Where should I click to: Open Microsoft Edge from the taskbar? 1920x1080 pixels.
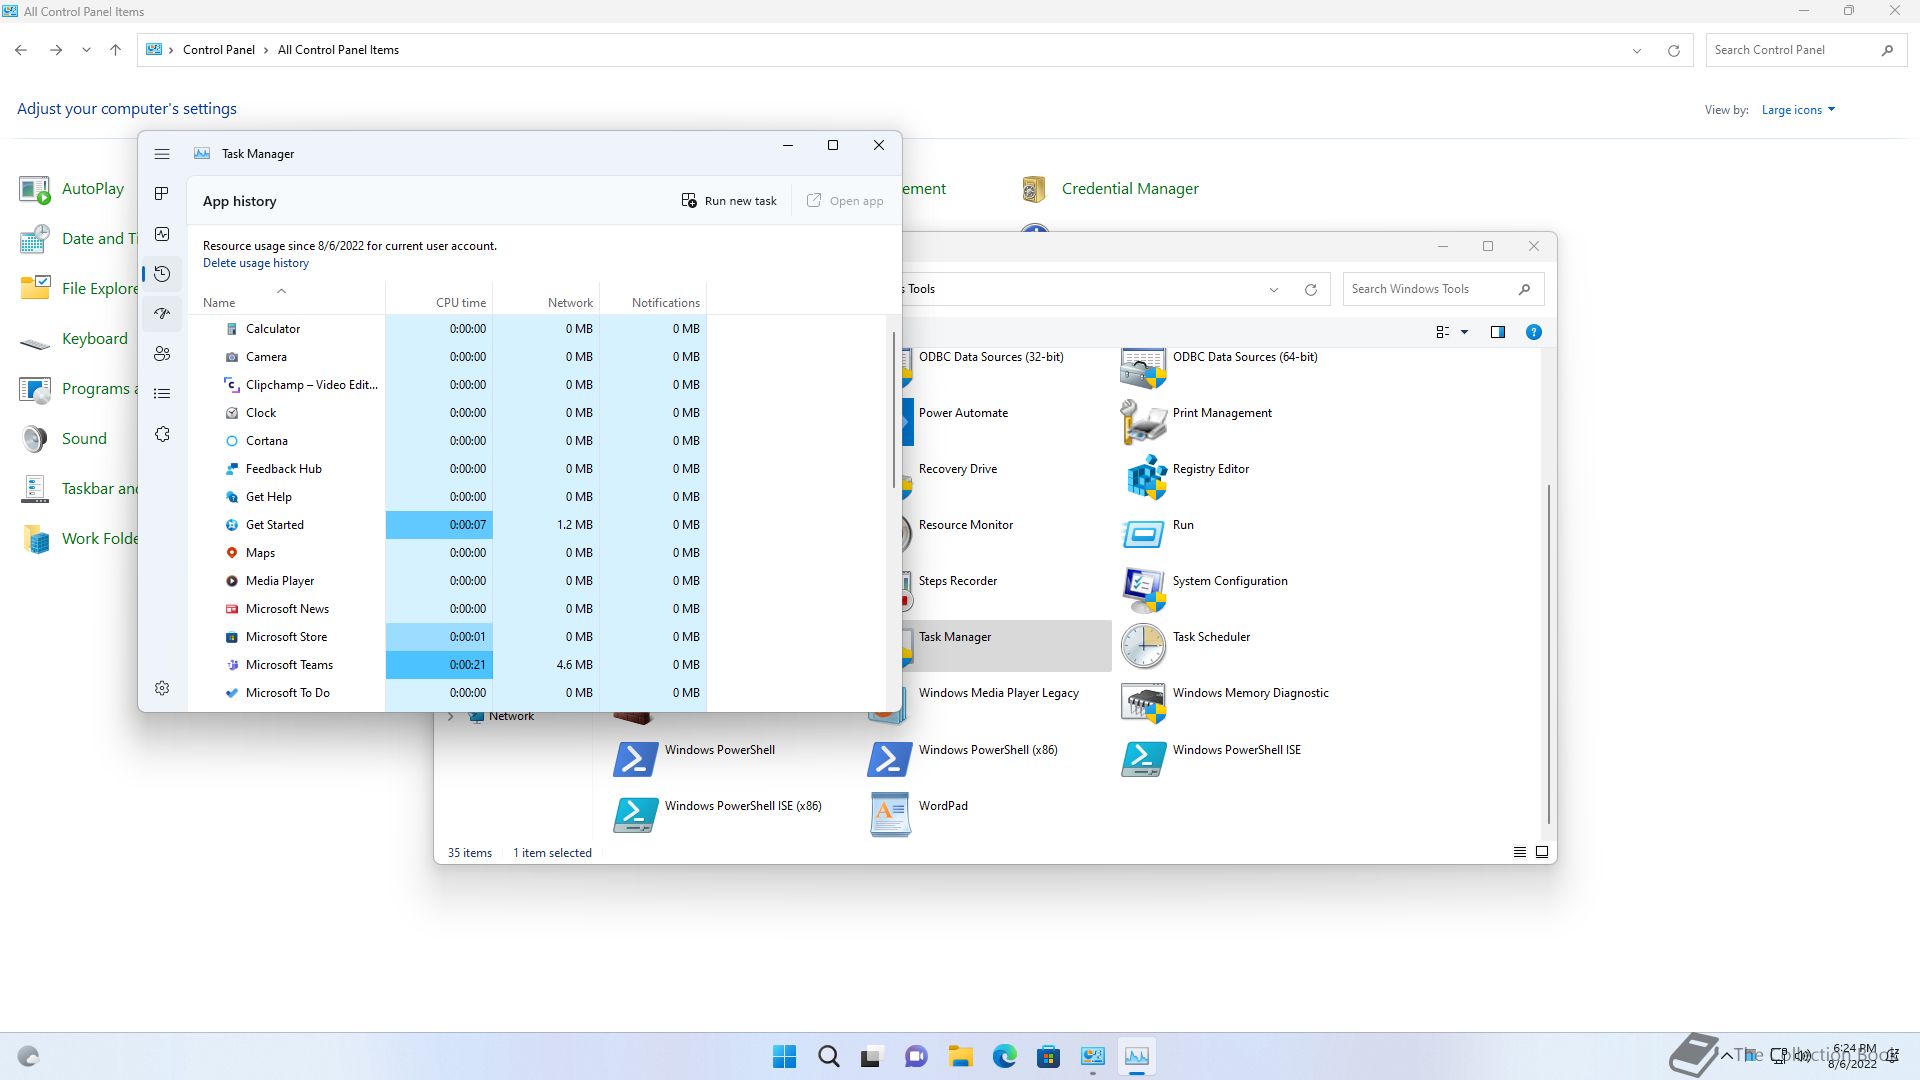[1004, 1056]
